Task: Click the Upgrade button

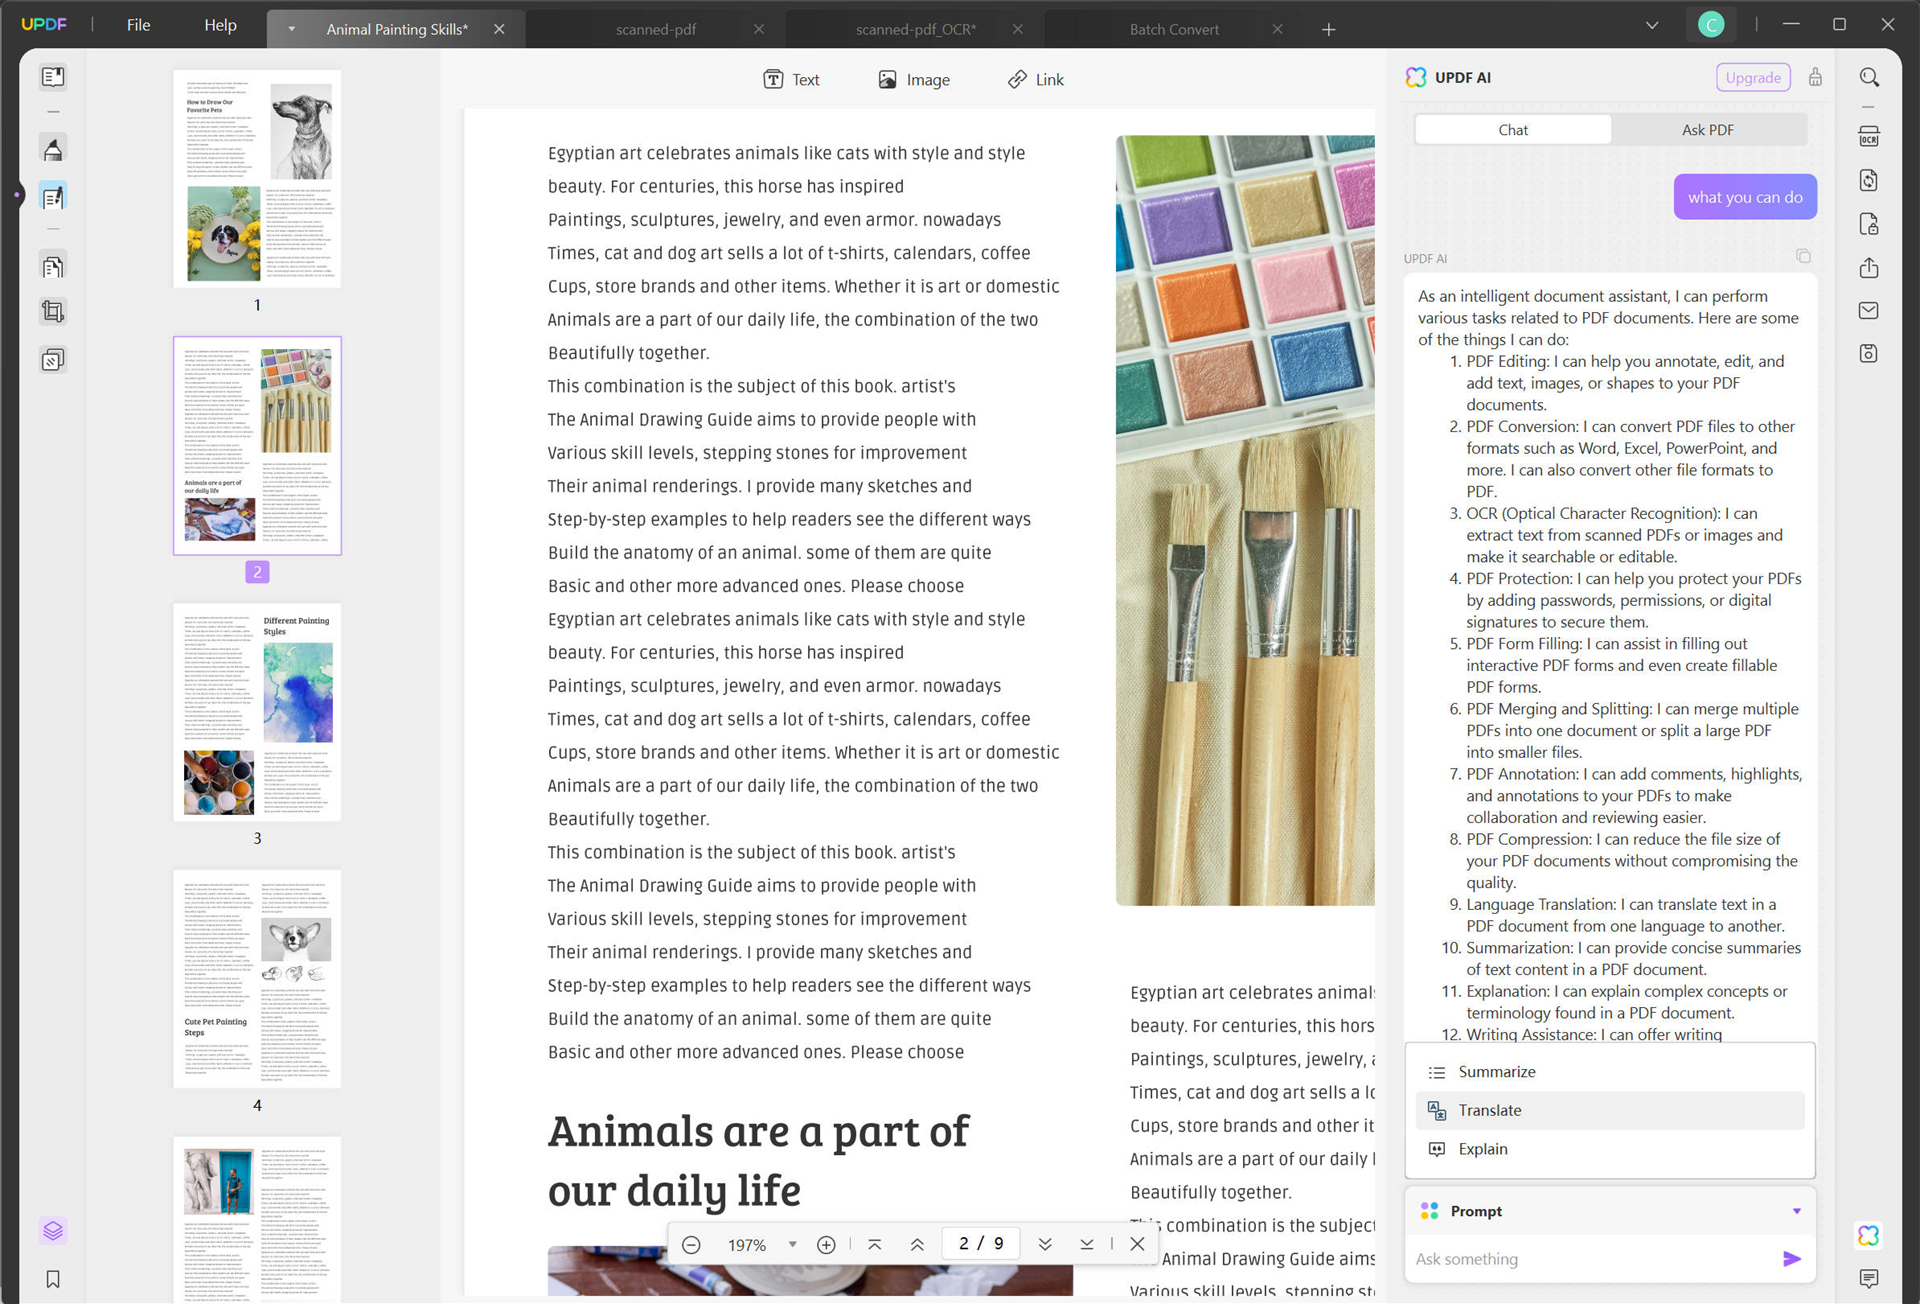Action: pyautogui.click(x=1752, y=78)
